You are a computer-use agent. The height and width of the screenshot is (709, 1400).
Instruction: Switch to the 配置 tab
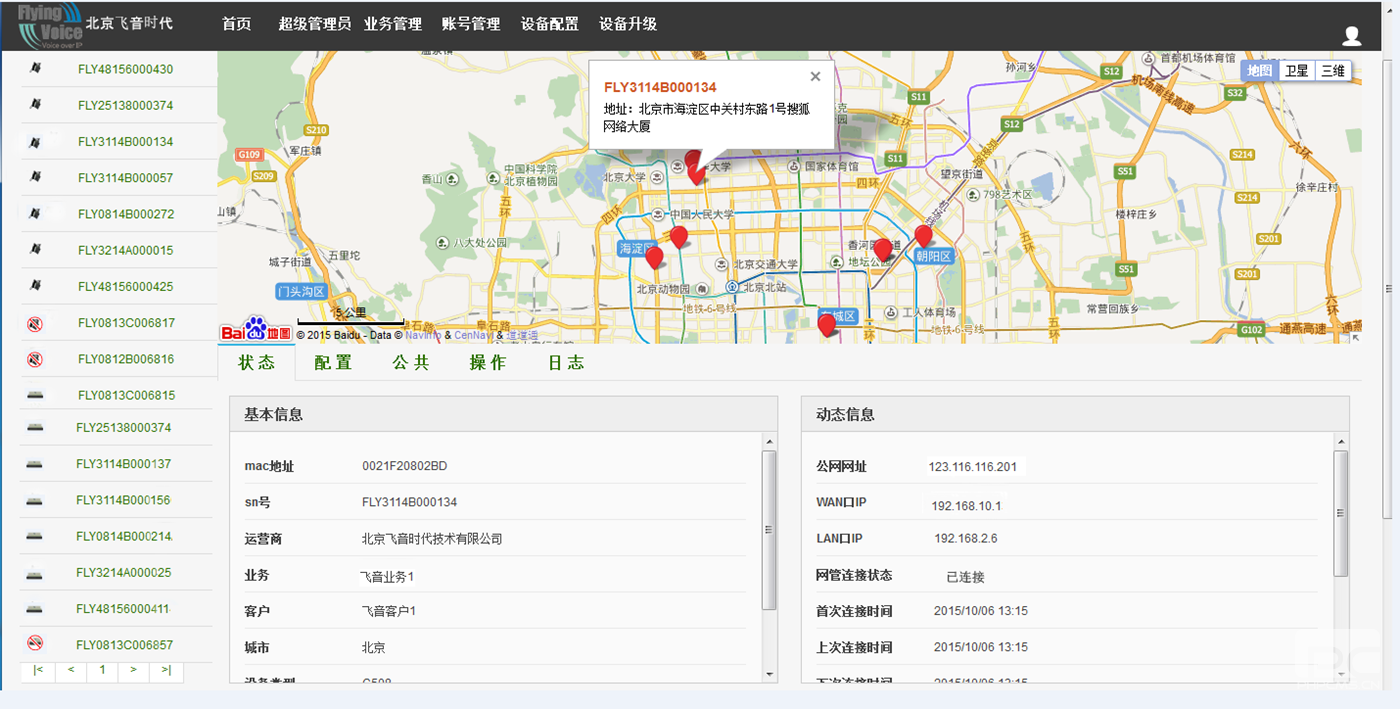pos(333,363)
